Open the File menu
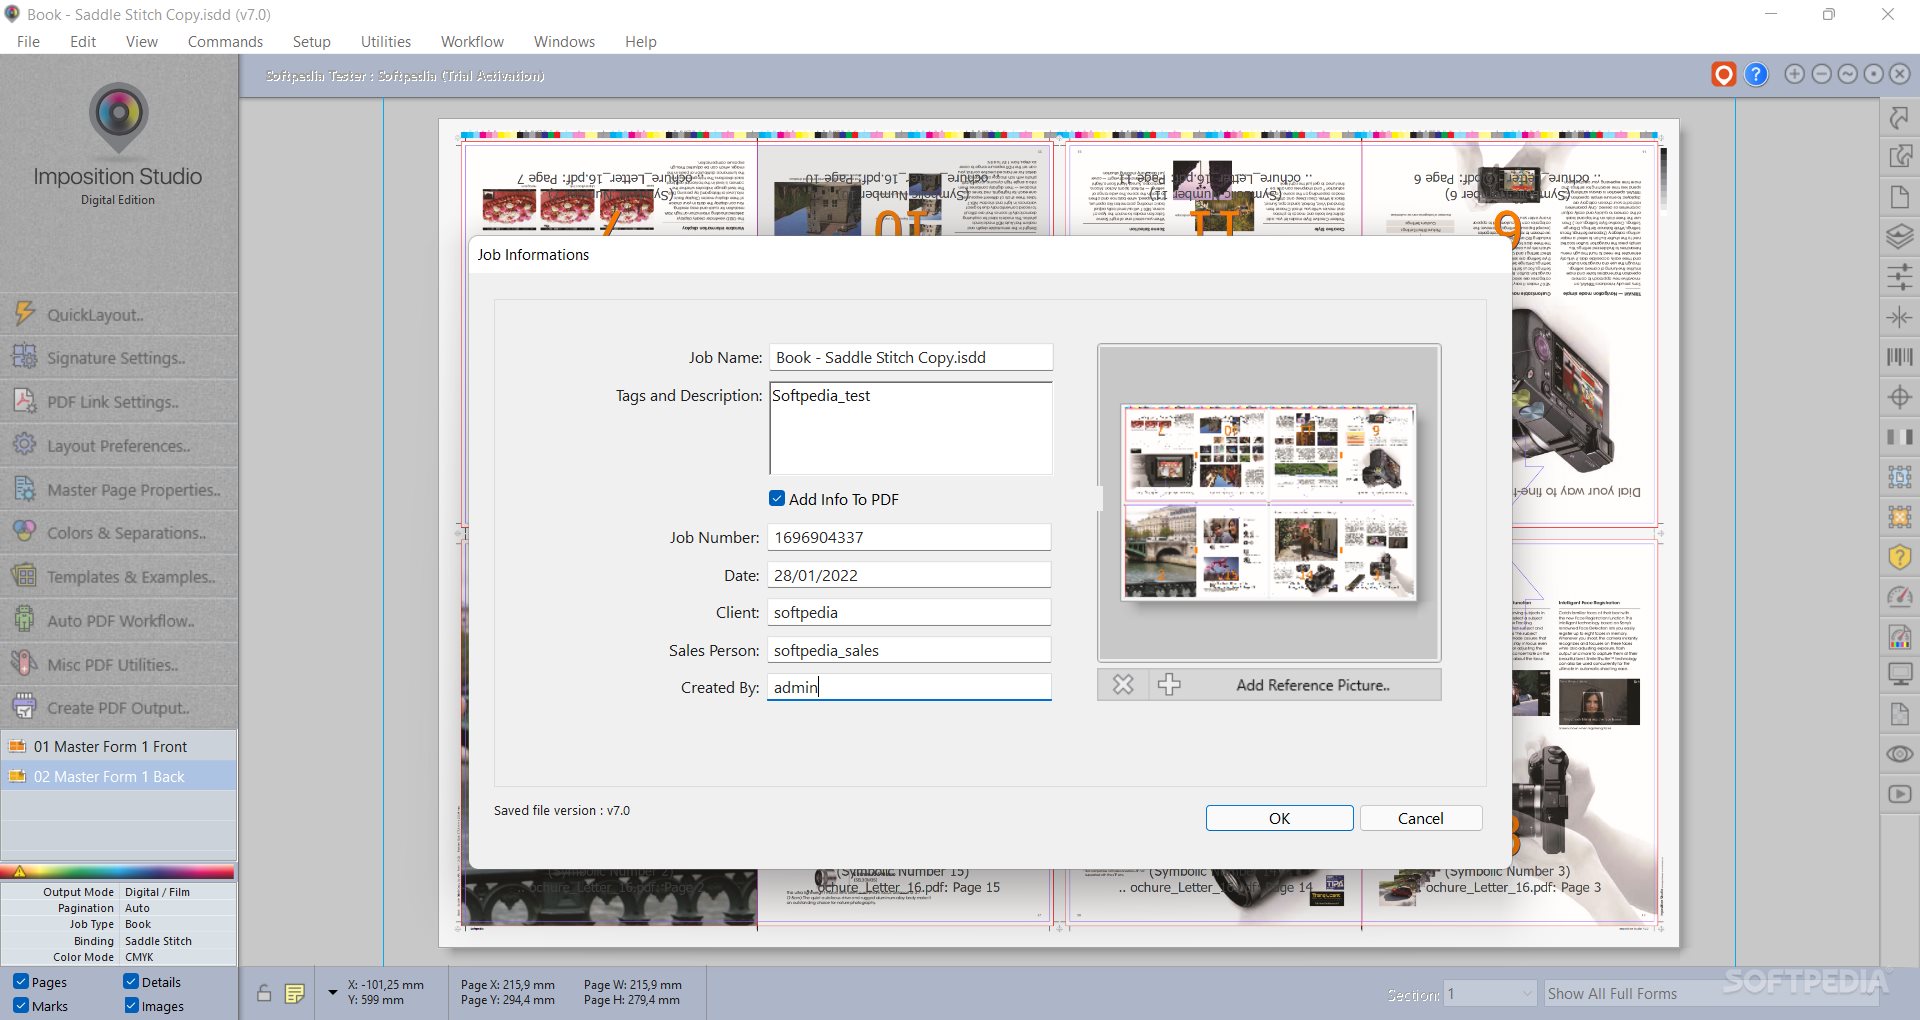1920x1020 pixels. pos(28,41)
